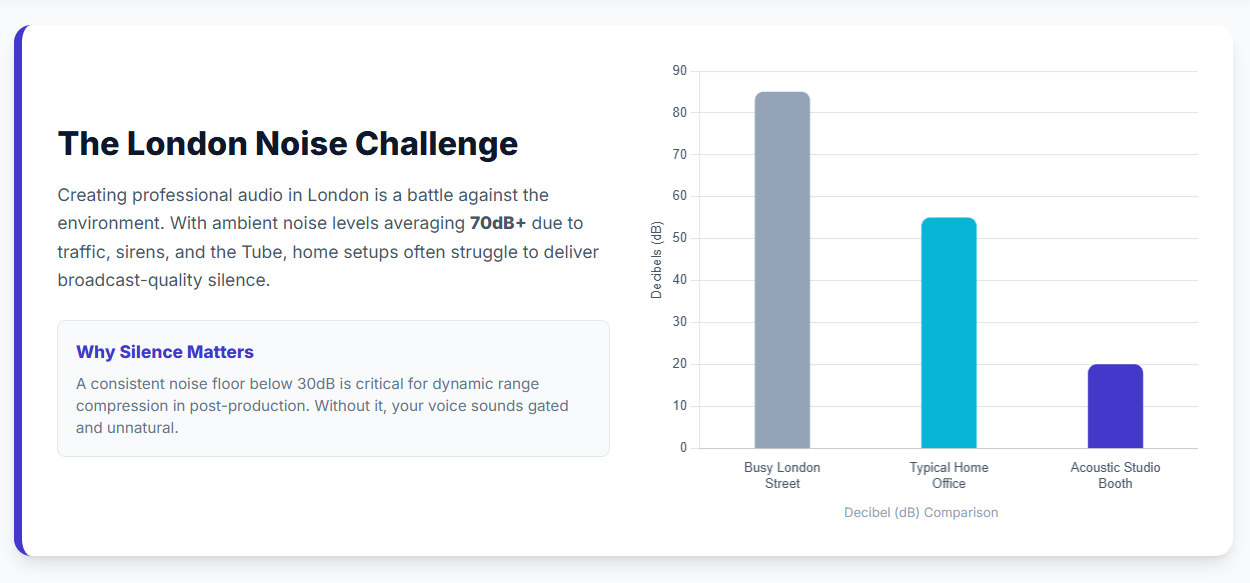Click the purple Acoustic Studio Booth bar
1250x583 pixels.
pyautogui.click(x=1115, y=406)
